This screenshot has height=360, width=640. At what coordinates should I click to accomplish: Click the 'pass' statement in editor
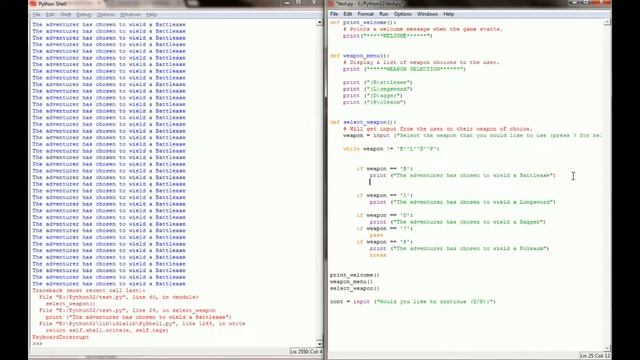coord(376,235)
